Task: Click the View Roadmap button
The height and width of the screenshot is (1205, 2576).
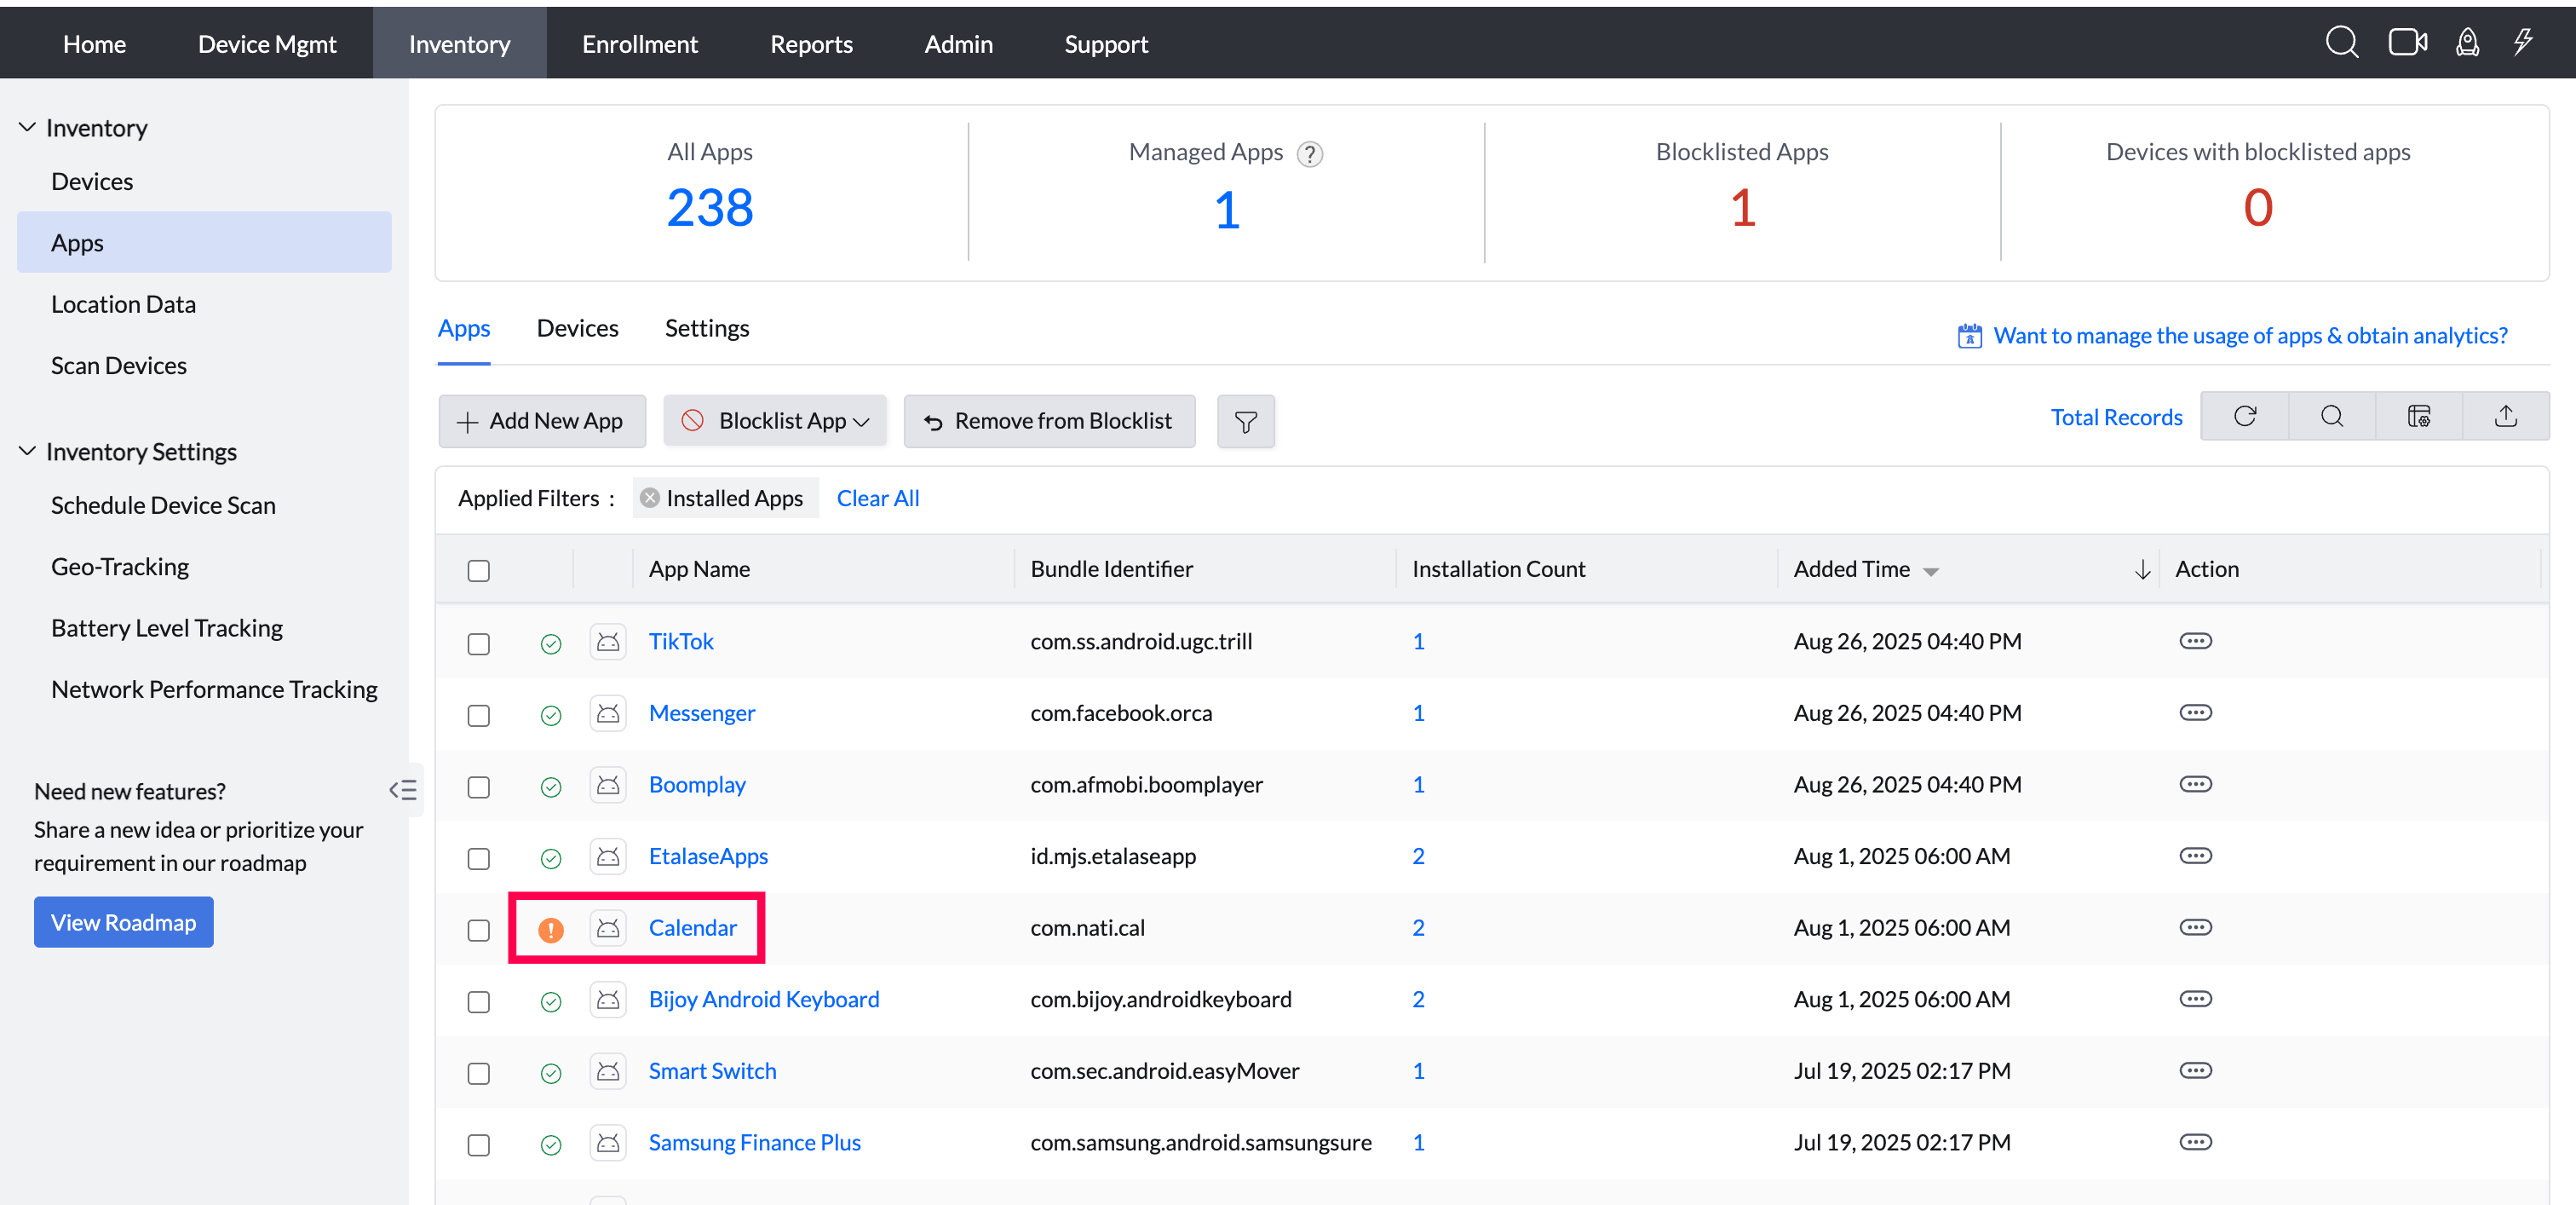Action: [x=123, y=922]
